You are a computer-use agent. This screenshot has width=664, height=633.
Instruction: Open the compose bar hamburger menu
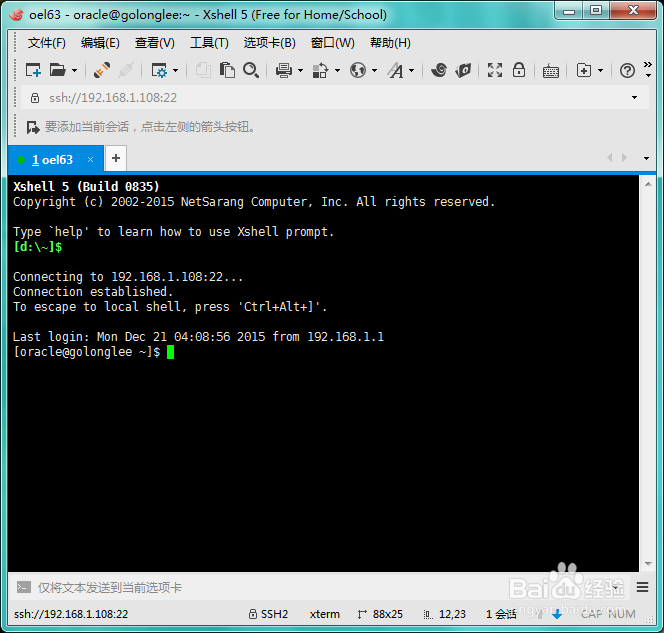point(642,587)
